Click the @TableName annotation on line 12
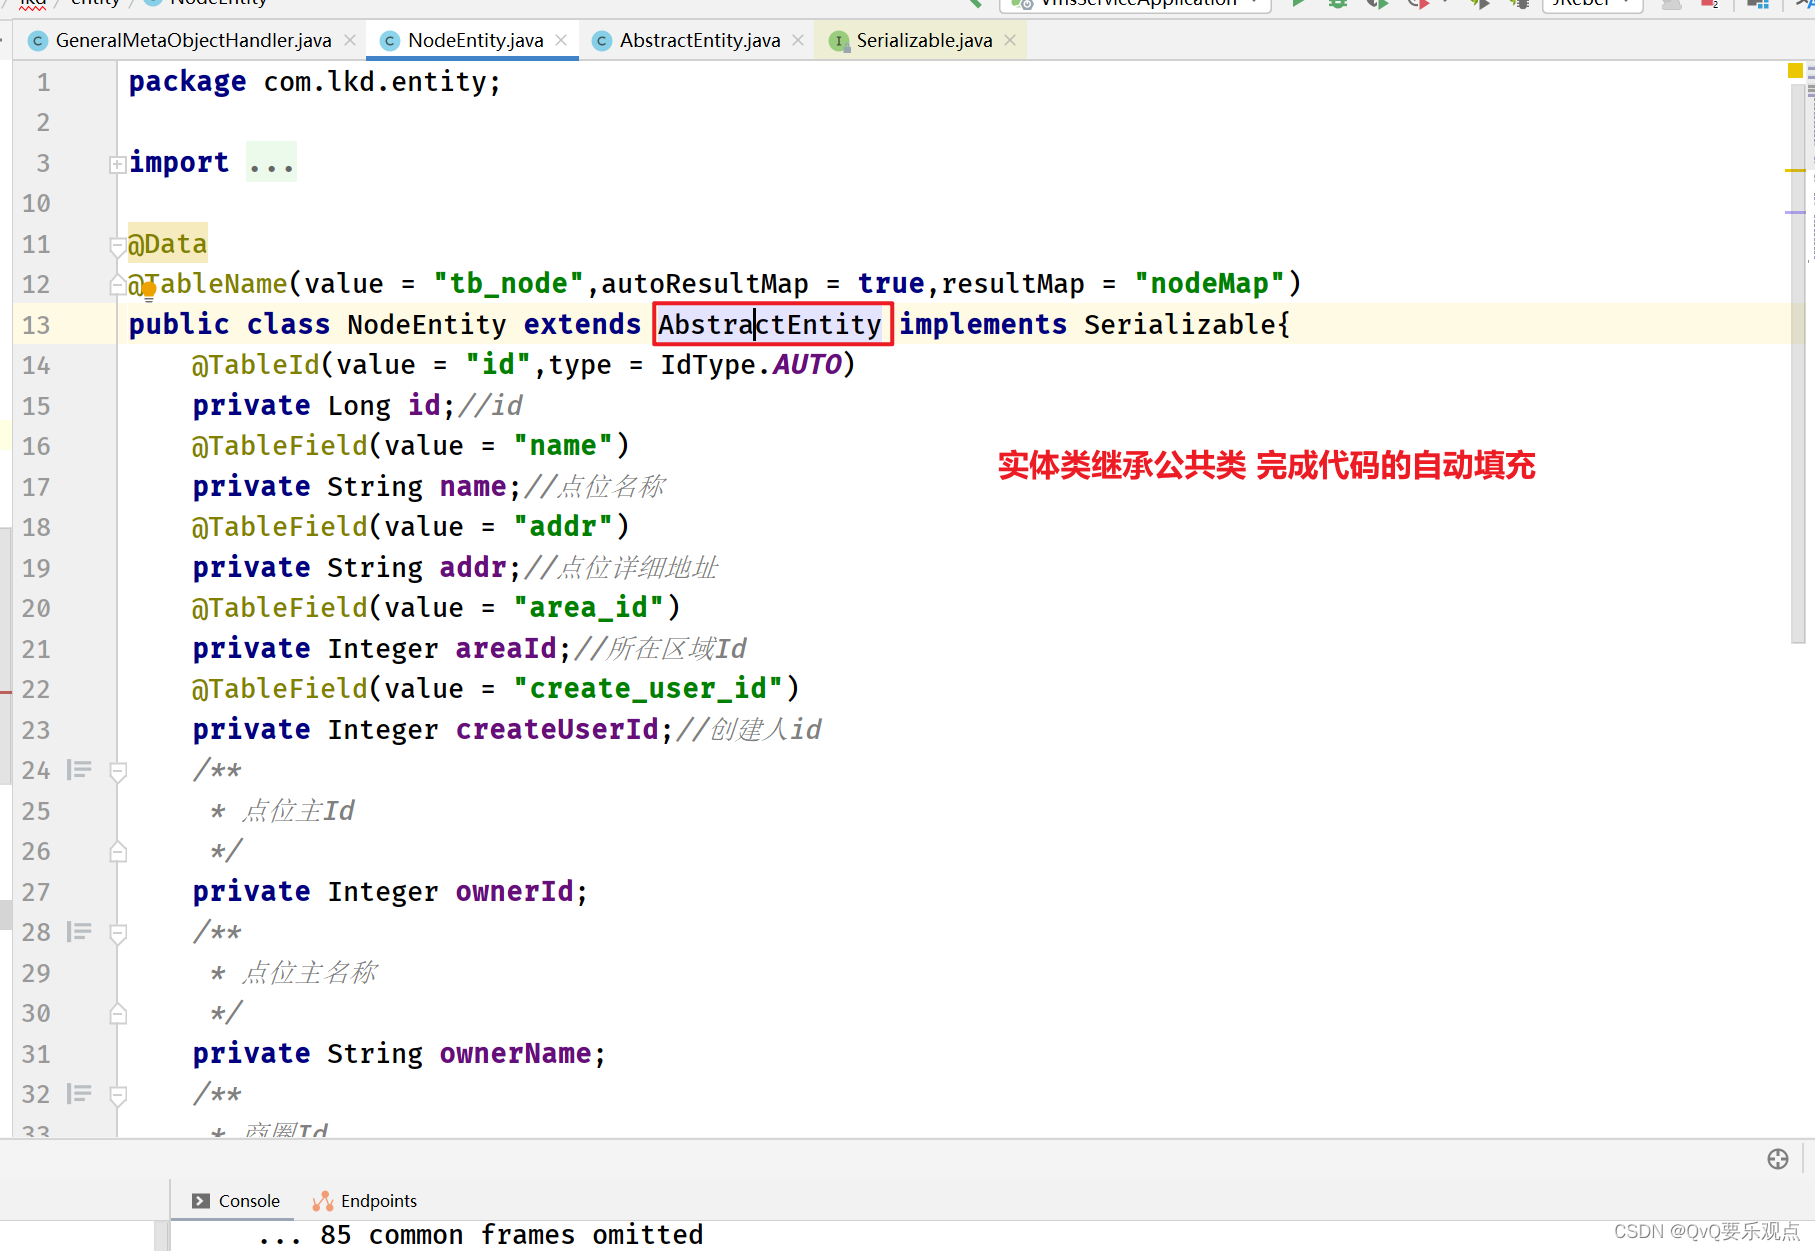Image resolution: width=1815 pixels, height=1251 pixels. pos(208,284)
